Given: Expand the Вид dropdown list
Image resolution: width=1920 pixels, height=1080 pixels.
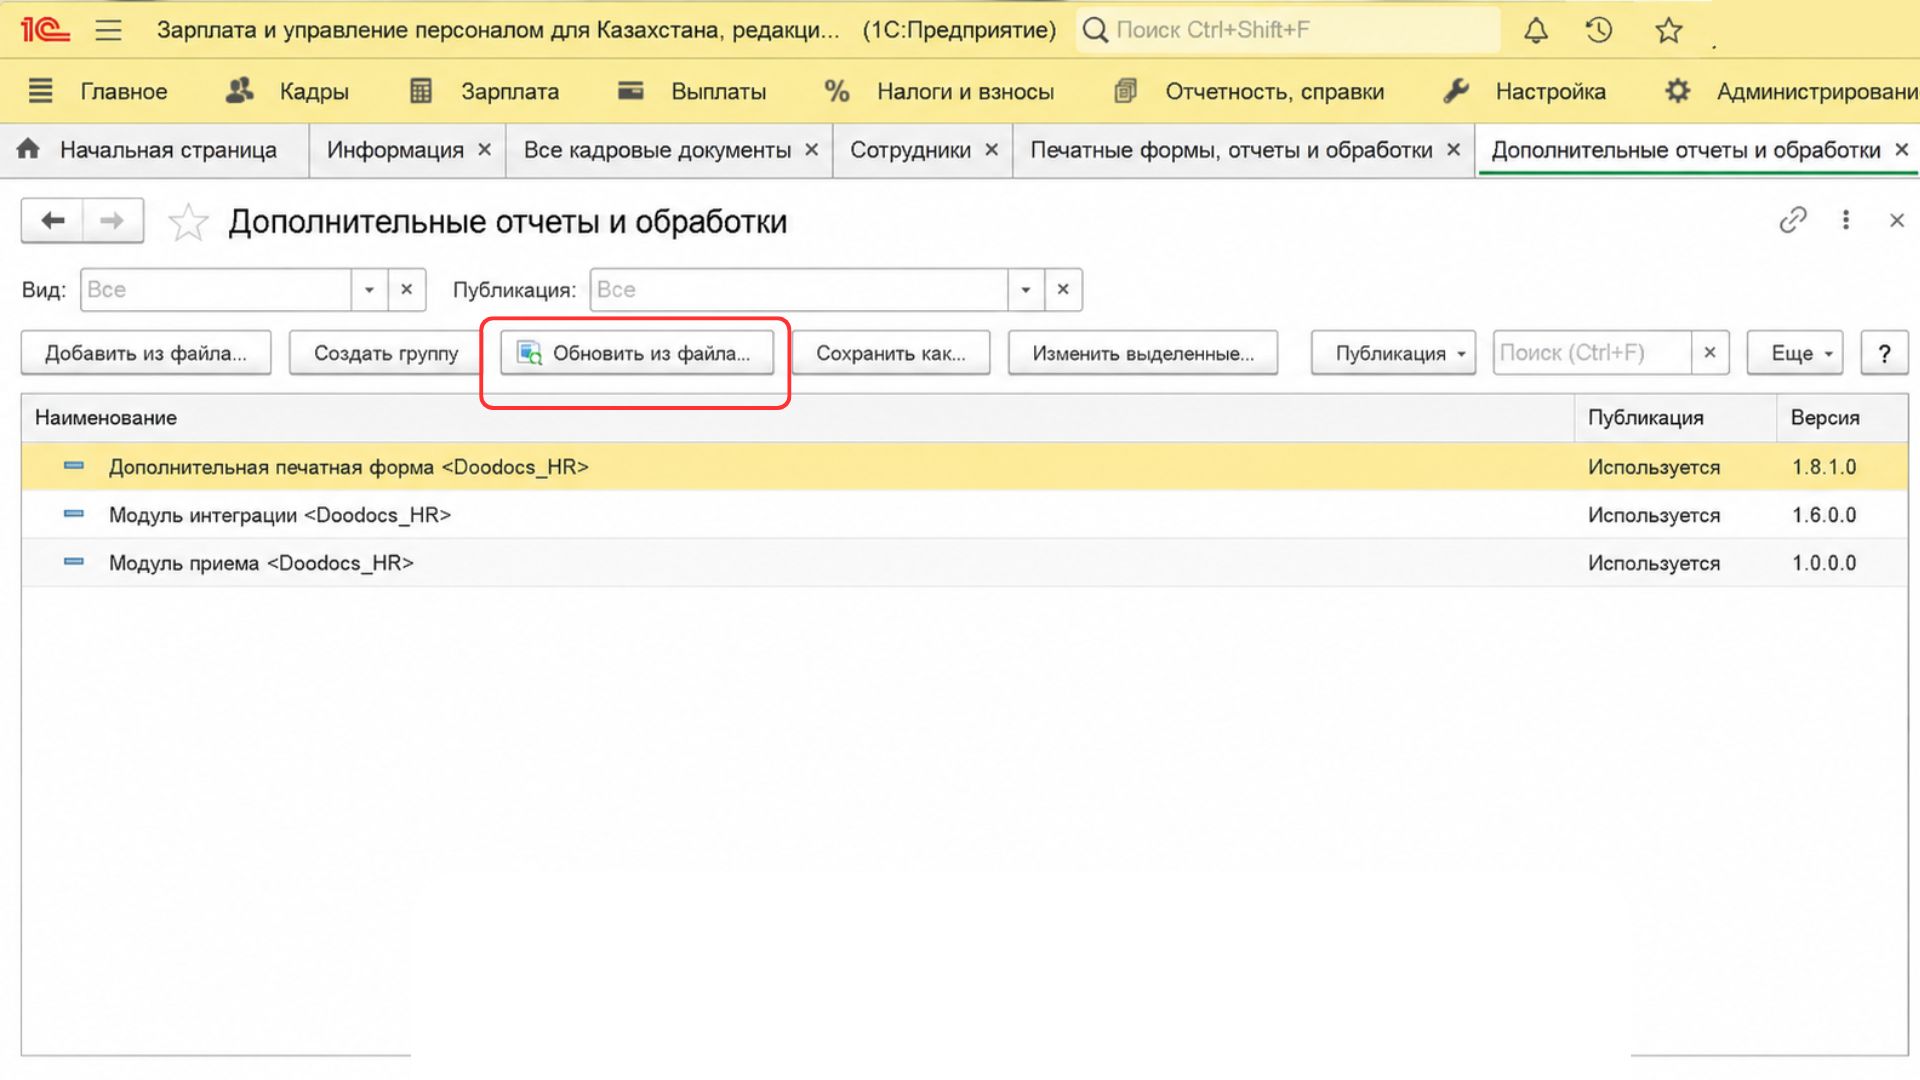Looking at the screenshot, I should coord(369,290).
